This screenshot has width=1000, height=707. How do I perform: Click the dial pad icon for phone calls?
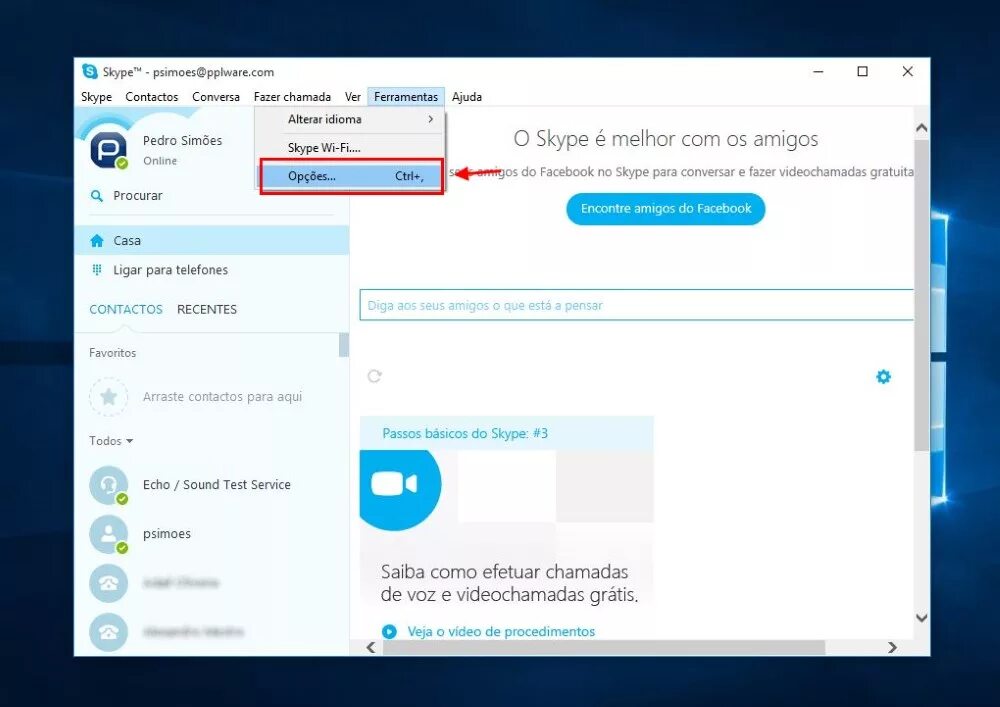97,270
